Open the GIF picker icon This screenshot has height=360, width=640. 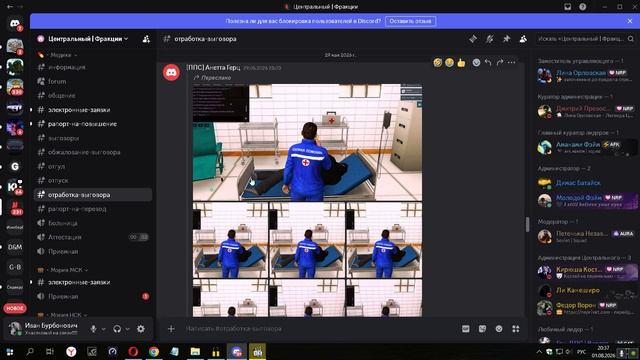[x=466, y=329]
